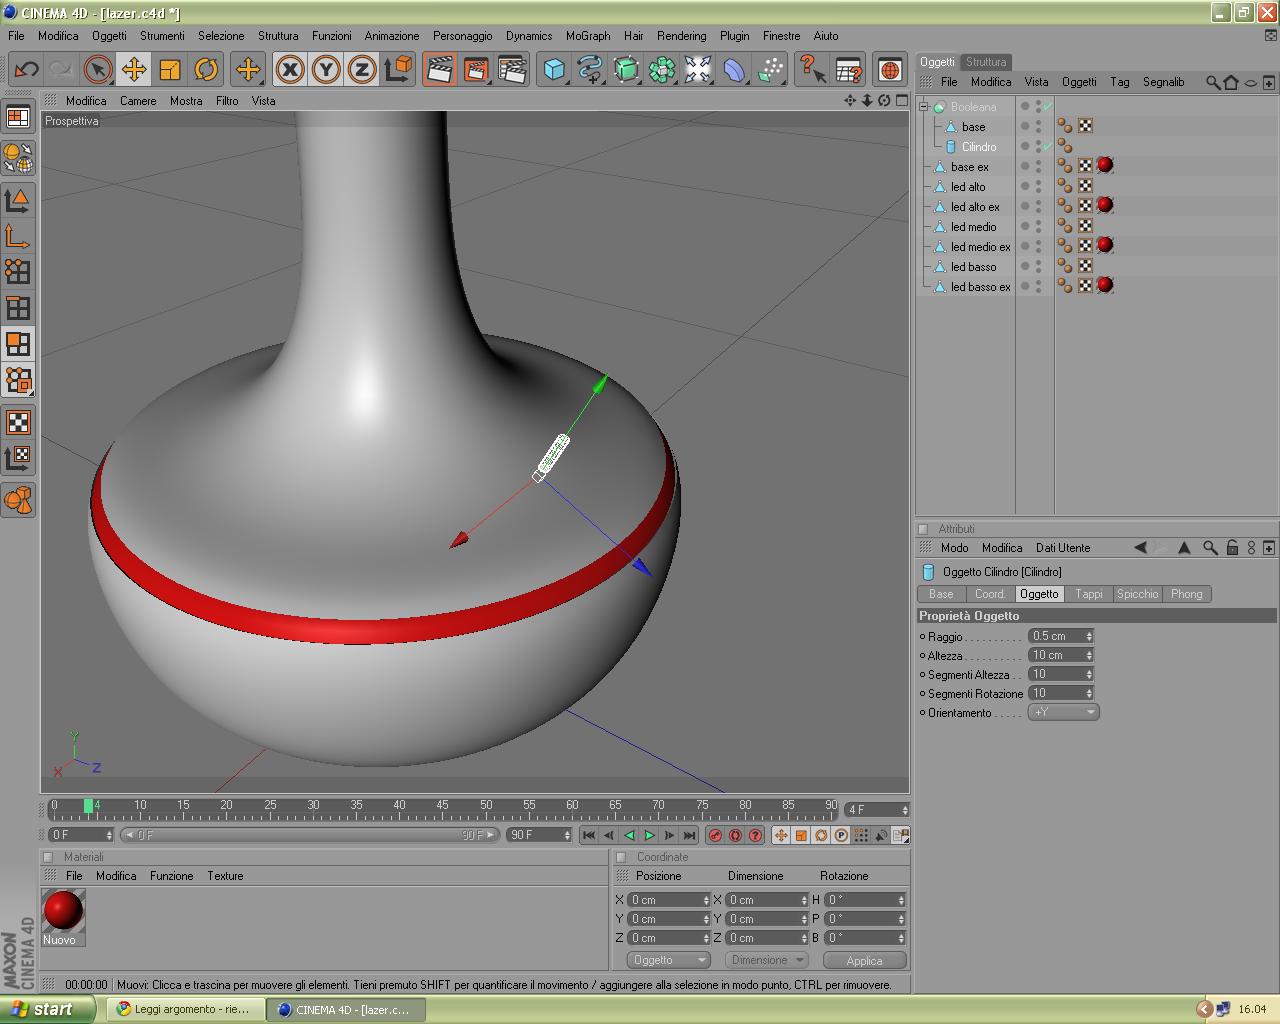Open the MoGraph menu

588,35
